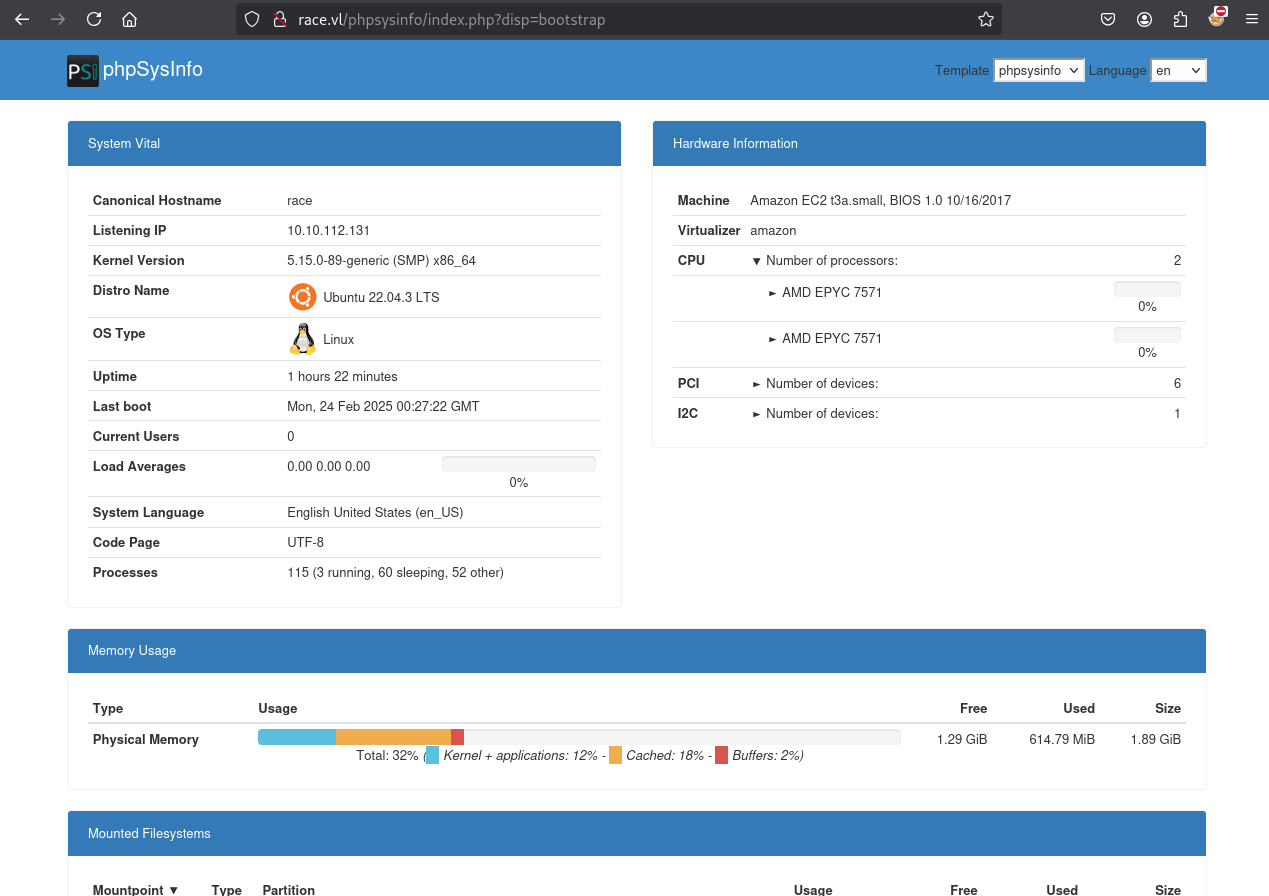The height and width of the screenshot is (896, 1269).
Task: Sort filesystems by Mountpoint column
Action: (x=135, y=890)
